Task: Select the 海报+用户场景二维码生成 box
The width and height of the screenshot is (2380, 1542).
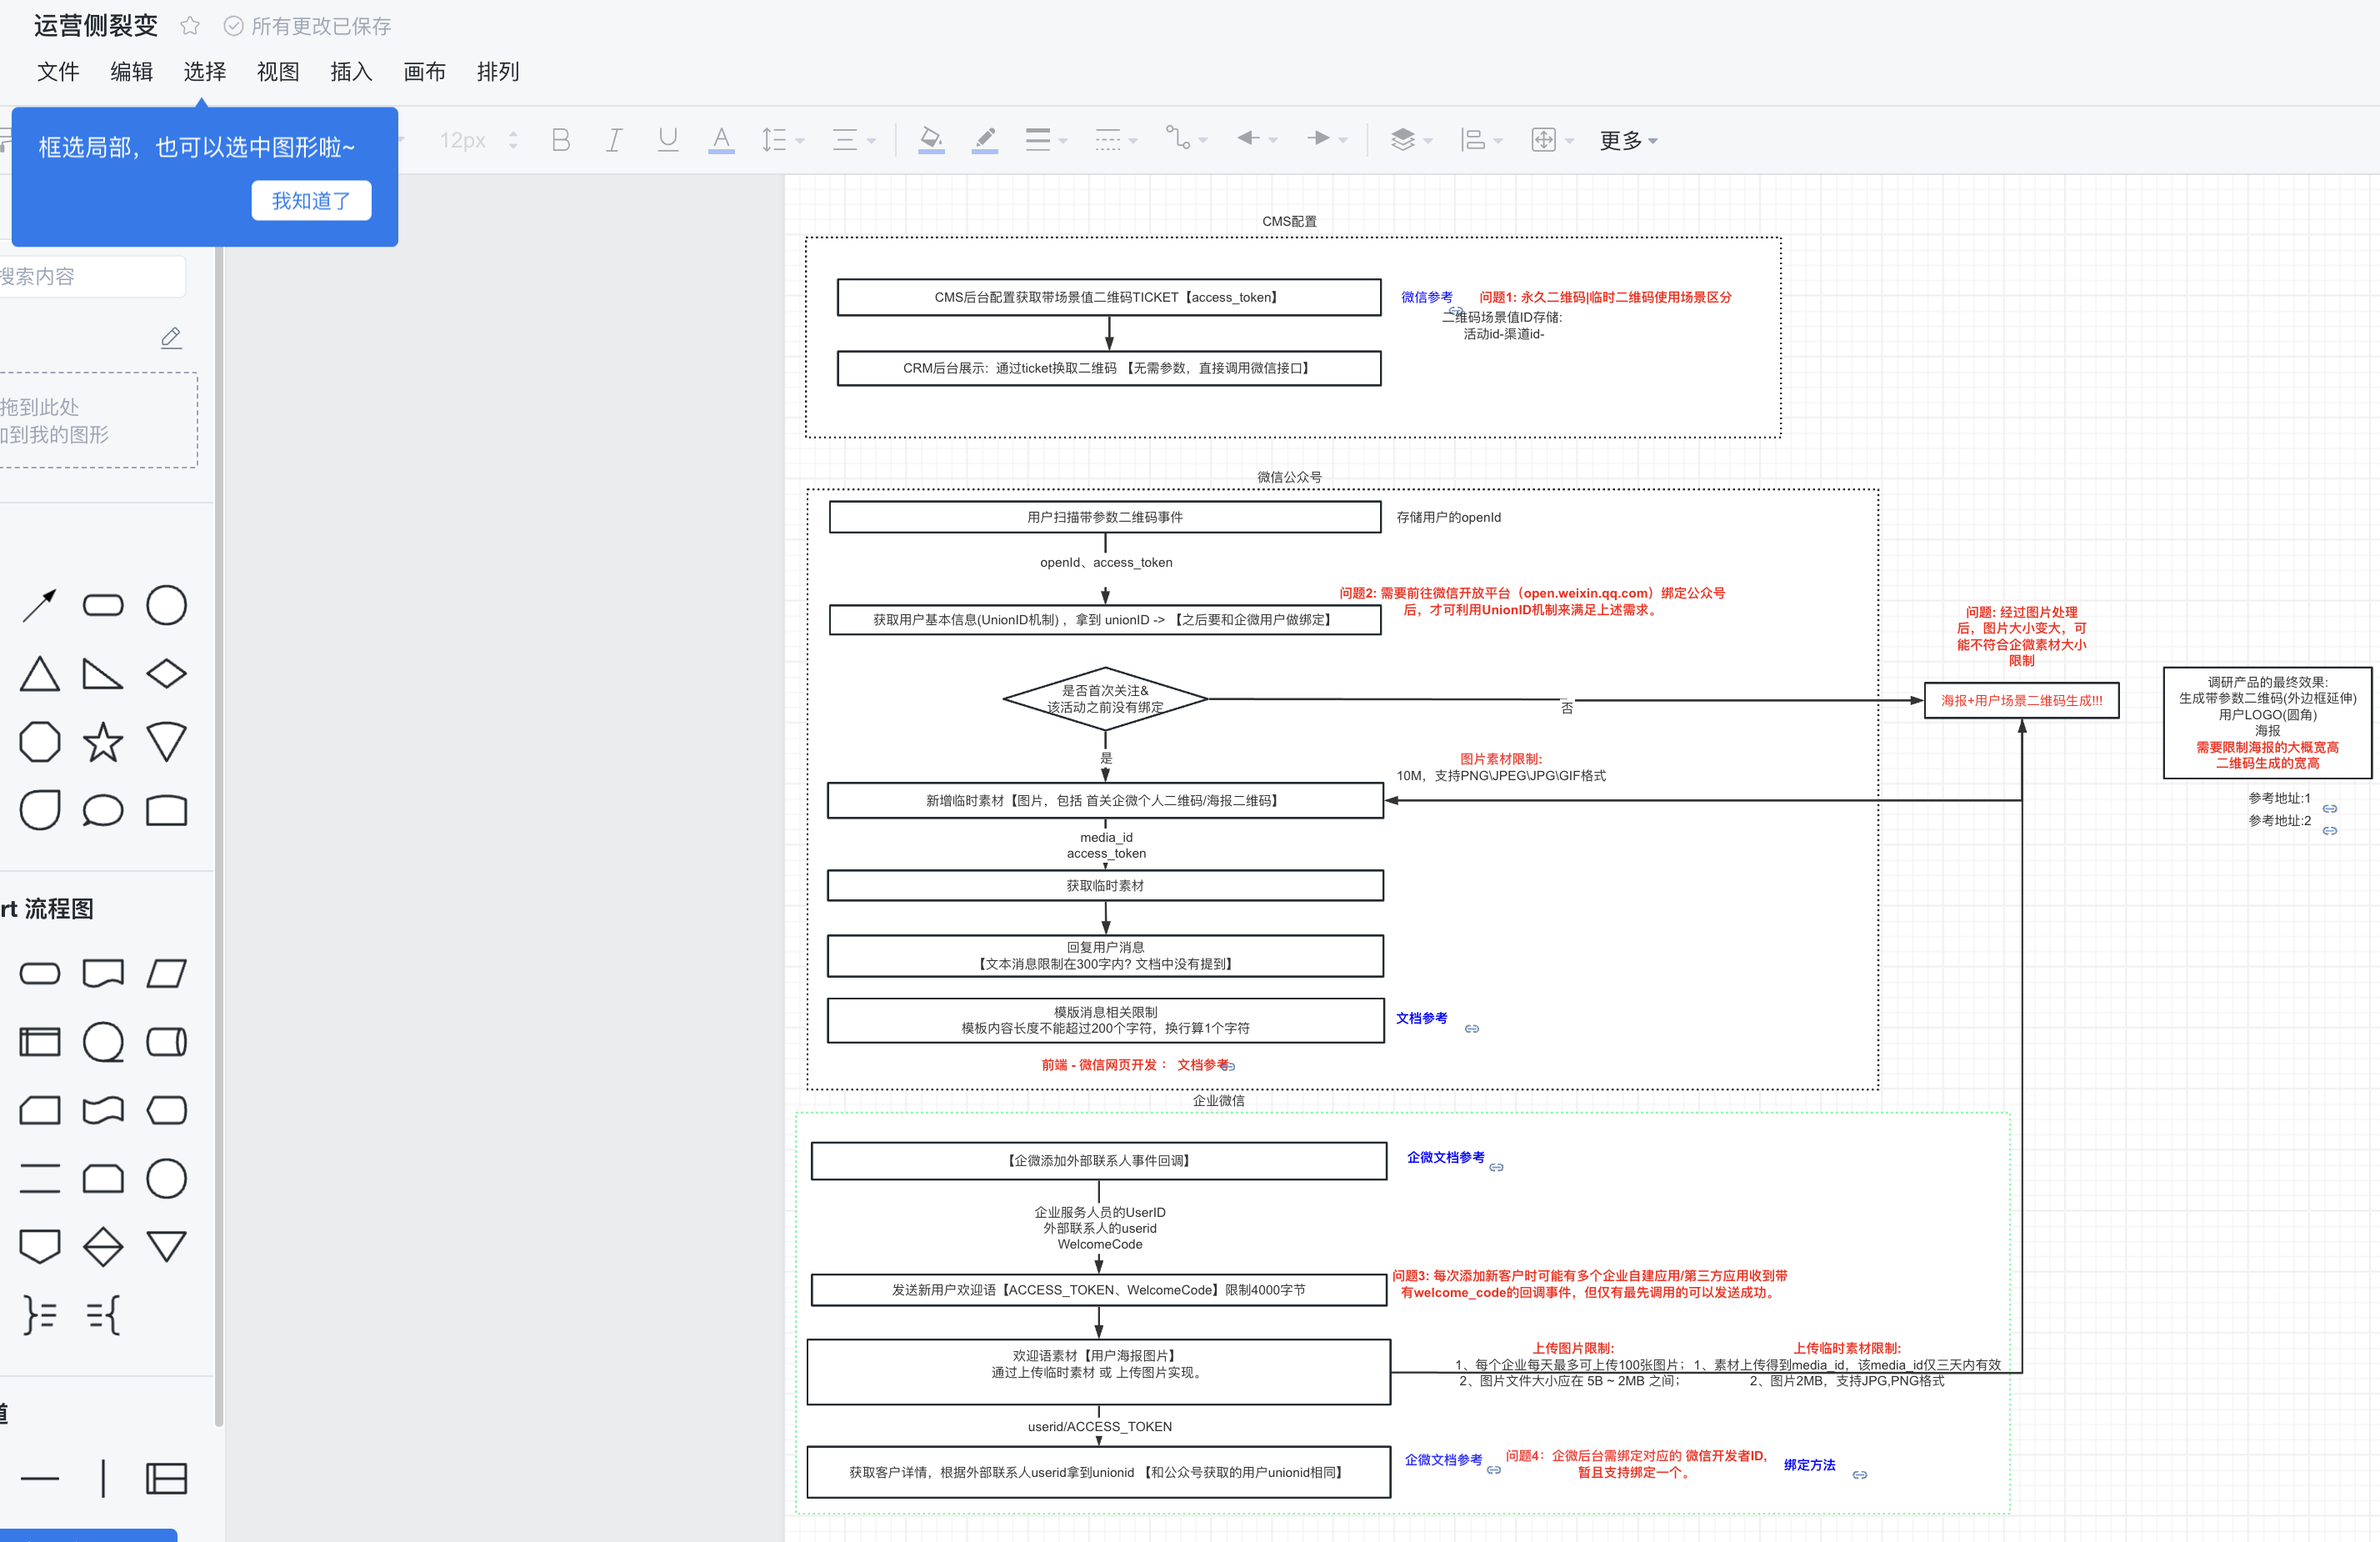Action: point(2021,700)
